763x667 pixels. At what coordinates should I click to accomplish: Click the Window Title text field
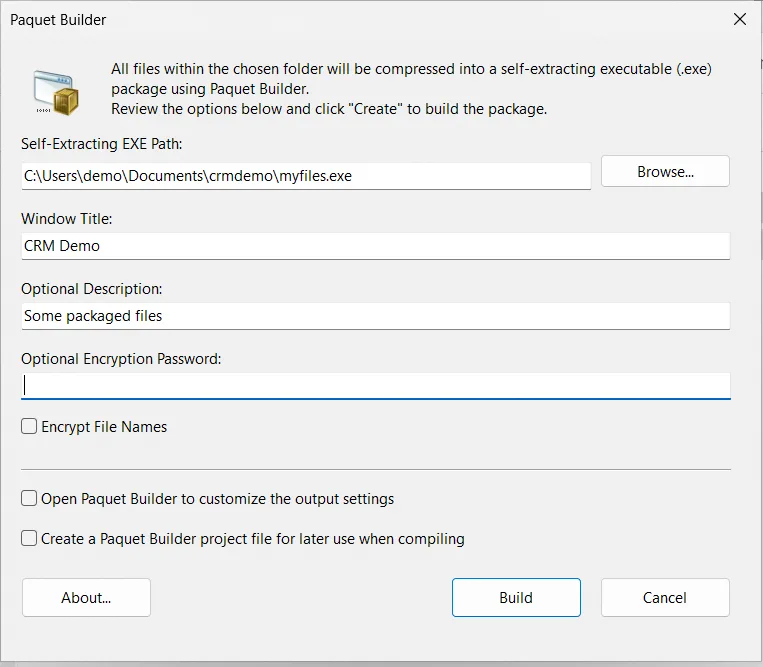coord(375,245)
